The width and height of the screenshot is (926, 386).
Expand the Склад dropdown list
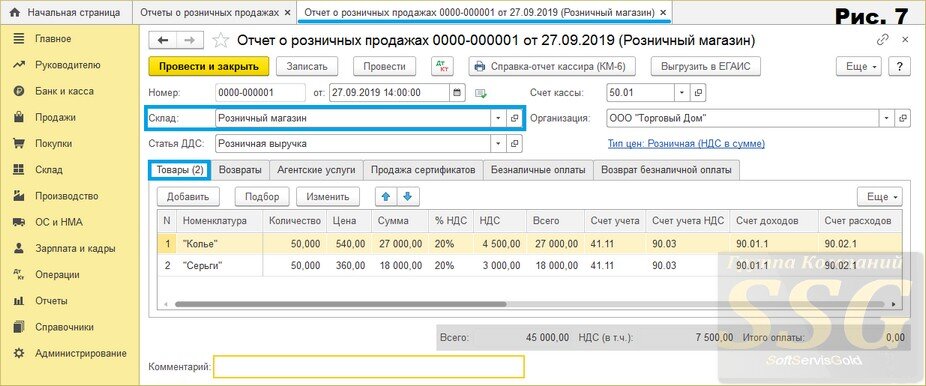(498, 118)
